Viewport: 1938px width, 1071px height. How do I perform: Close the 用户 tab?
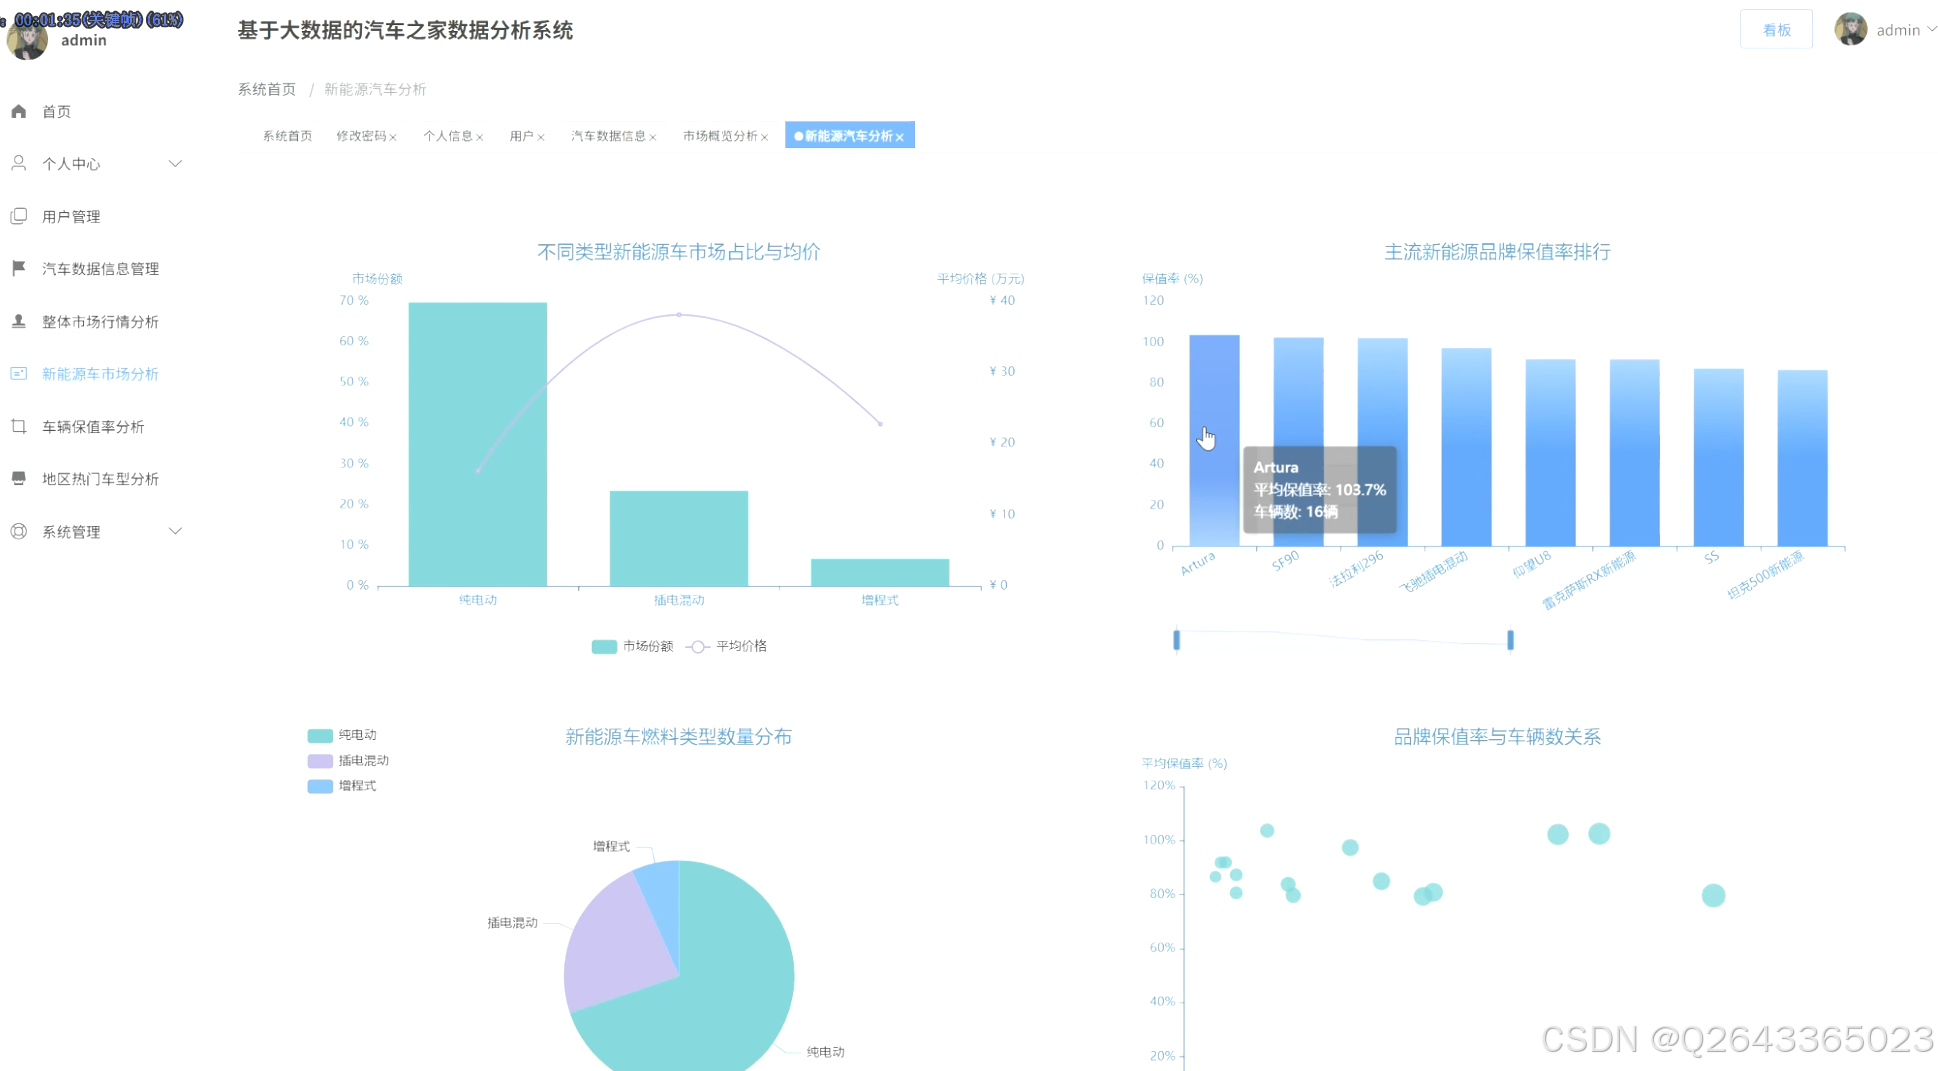click(x=541, y=137)
